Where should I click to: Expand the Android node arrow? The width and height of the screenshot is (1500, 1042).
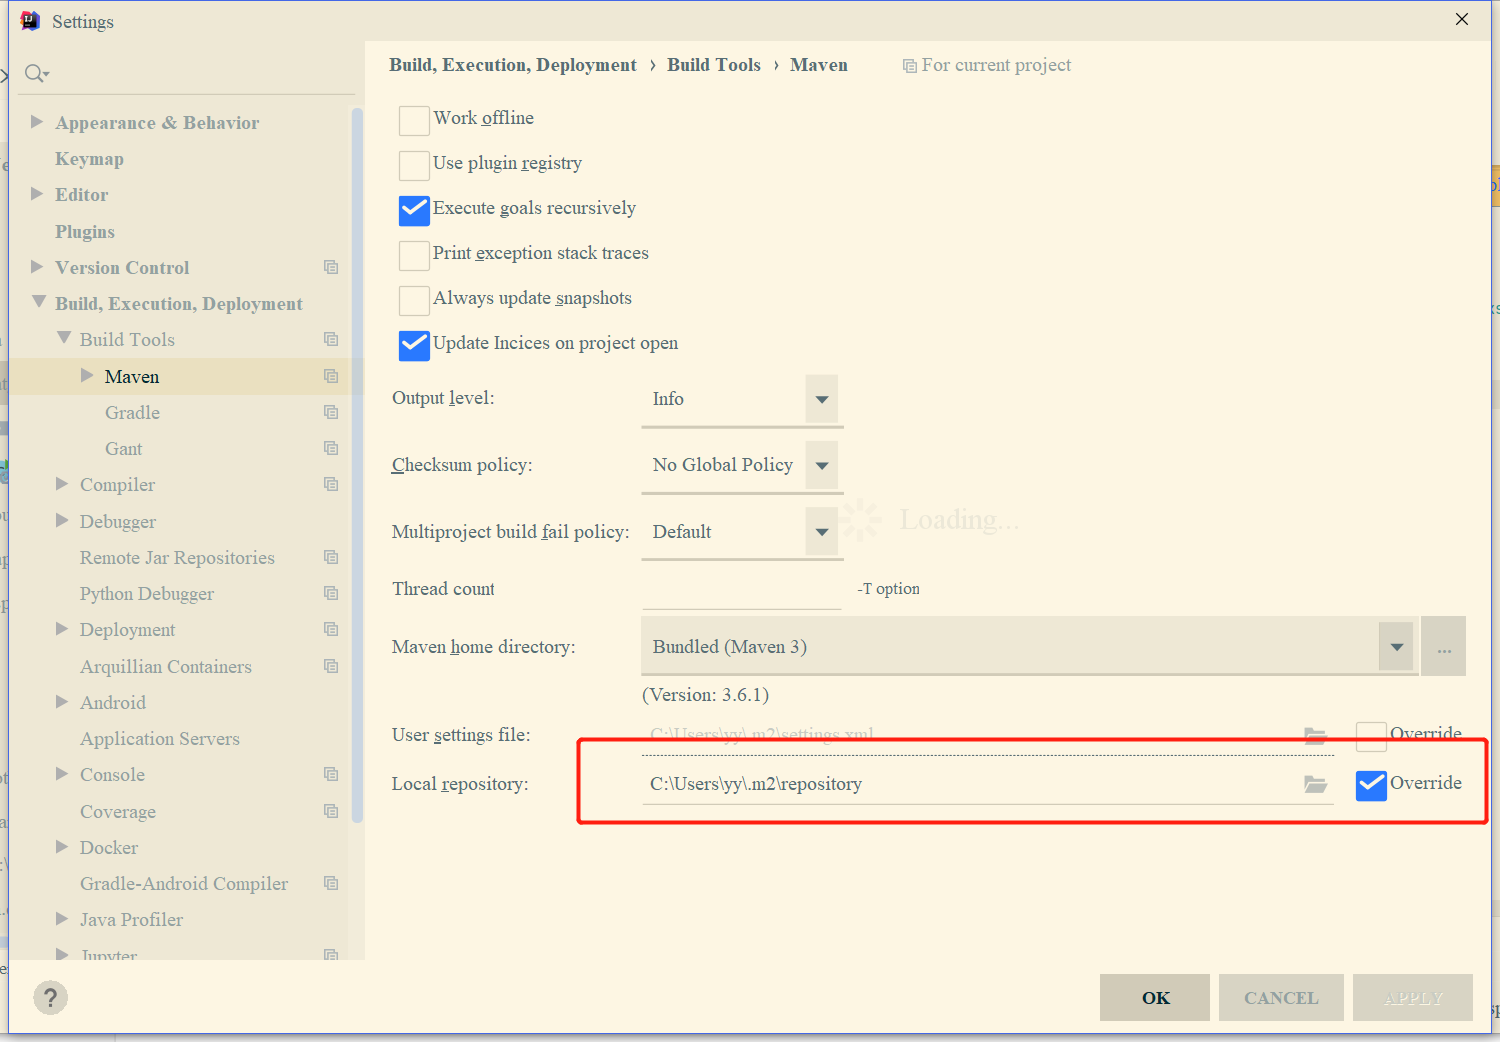(62, 701)
